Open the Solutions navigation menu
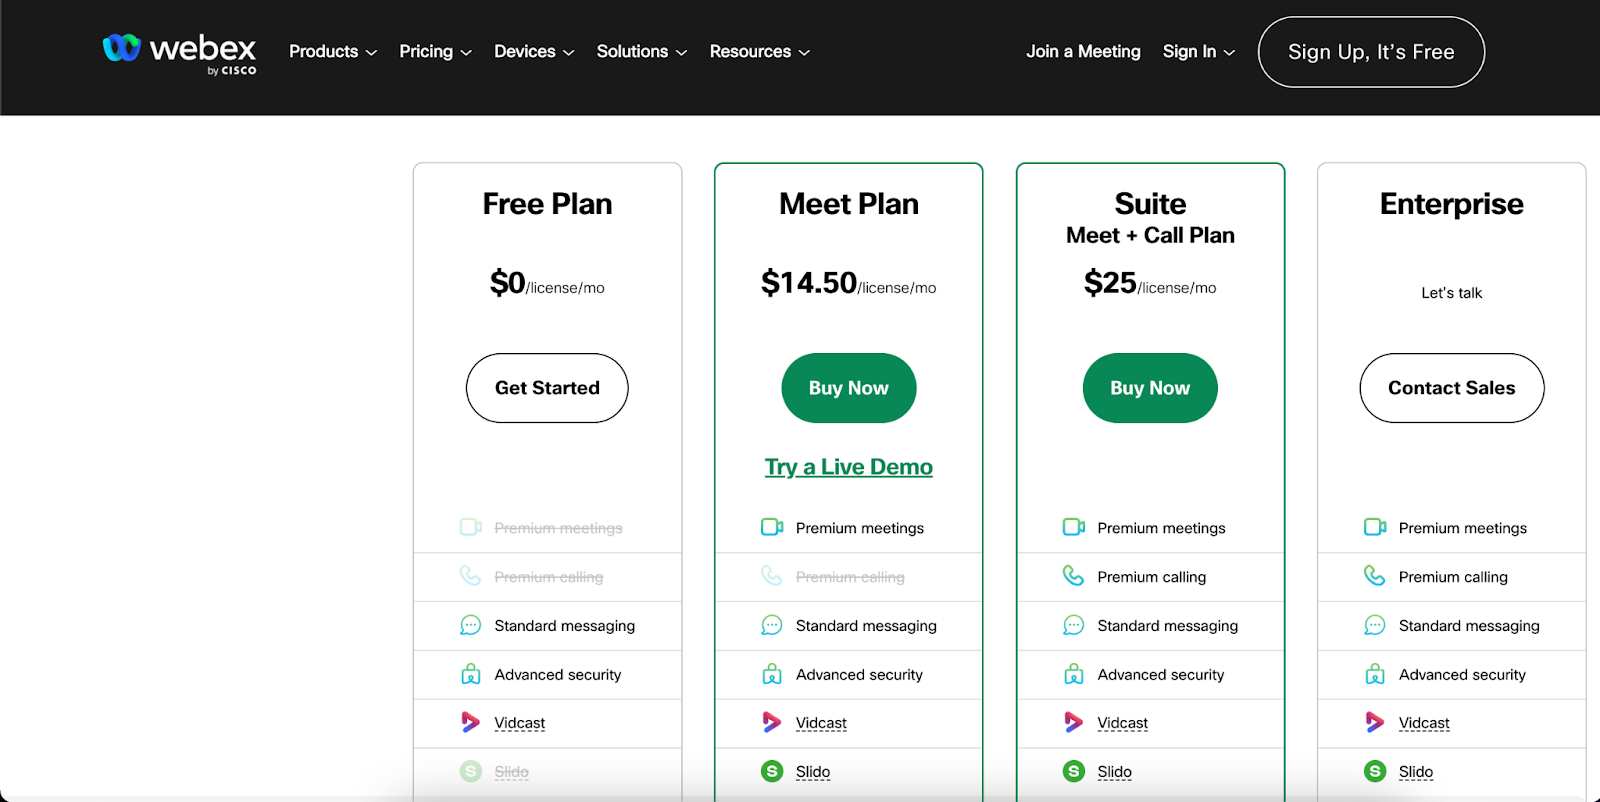Screen dimensions: 1600x802 [642, 52]
